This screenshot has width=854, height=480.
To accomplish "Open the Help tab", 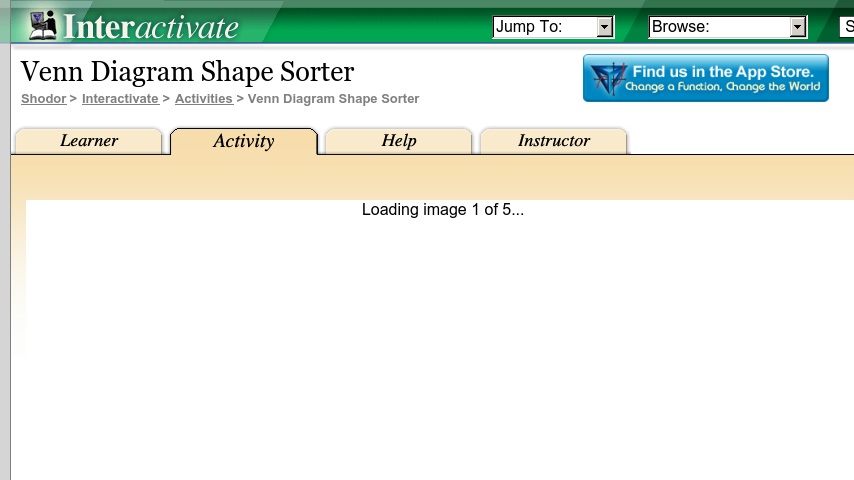I will point(398,141).
